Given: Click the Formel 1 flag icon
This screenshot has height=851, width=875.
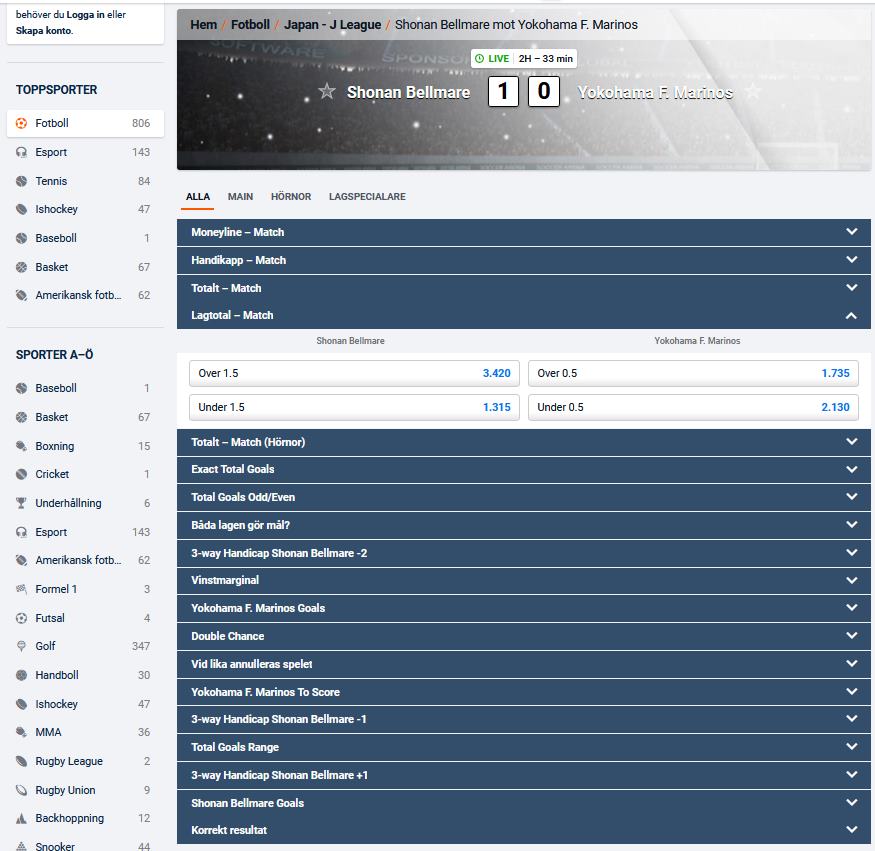Looking at the screenshot, I should pyautogui.click(x=21, y=589).
